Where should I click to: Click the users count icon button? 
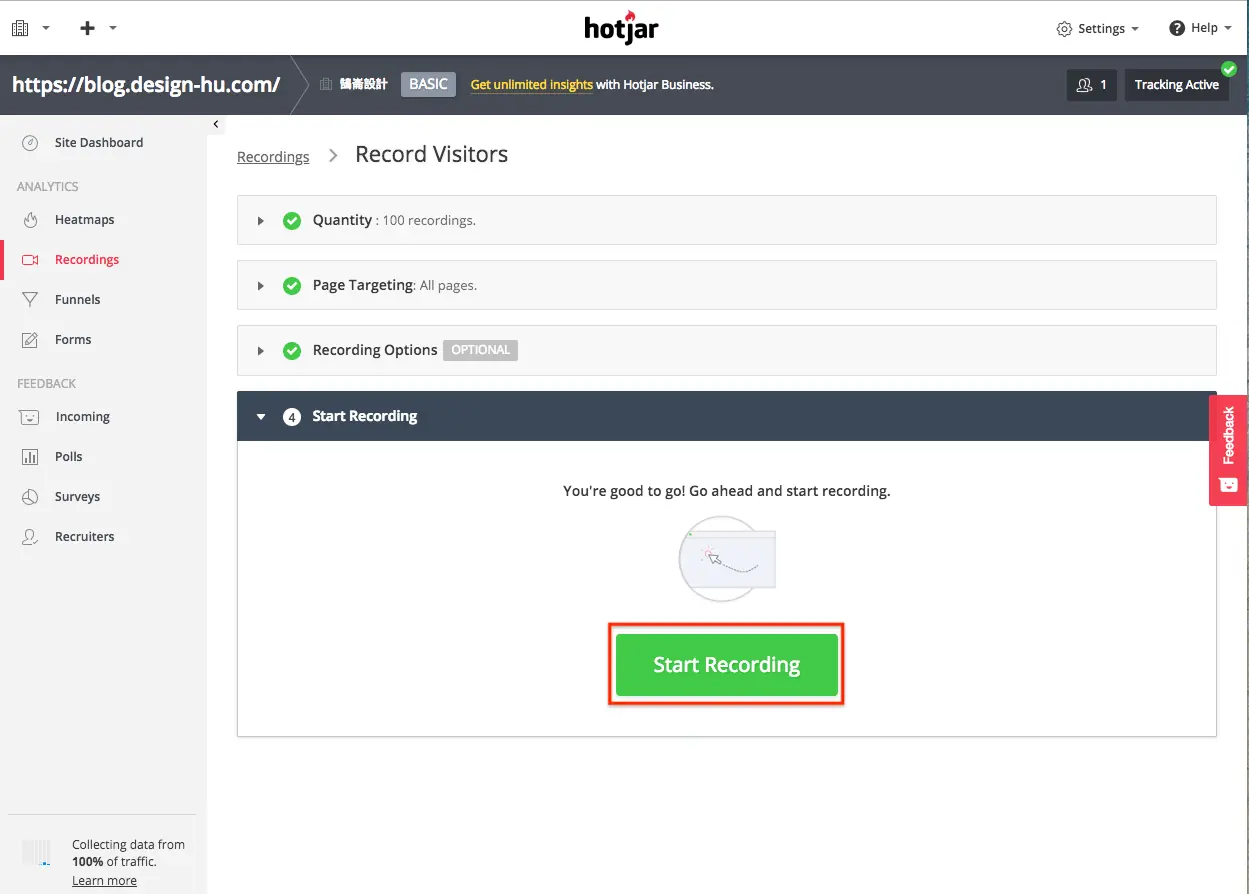point(1092,85)
